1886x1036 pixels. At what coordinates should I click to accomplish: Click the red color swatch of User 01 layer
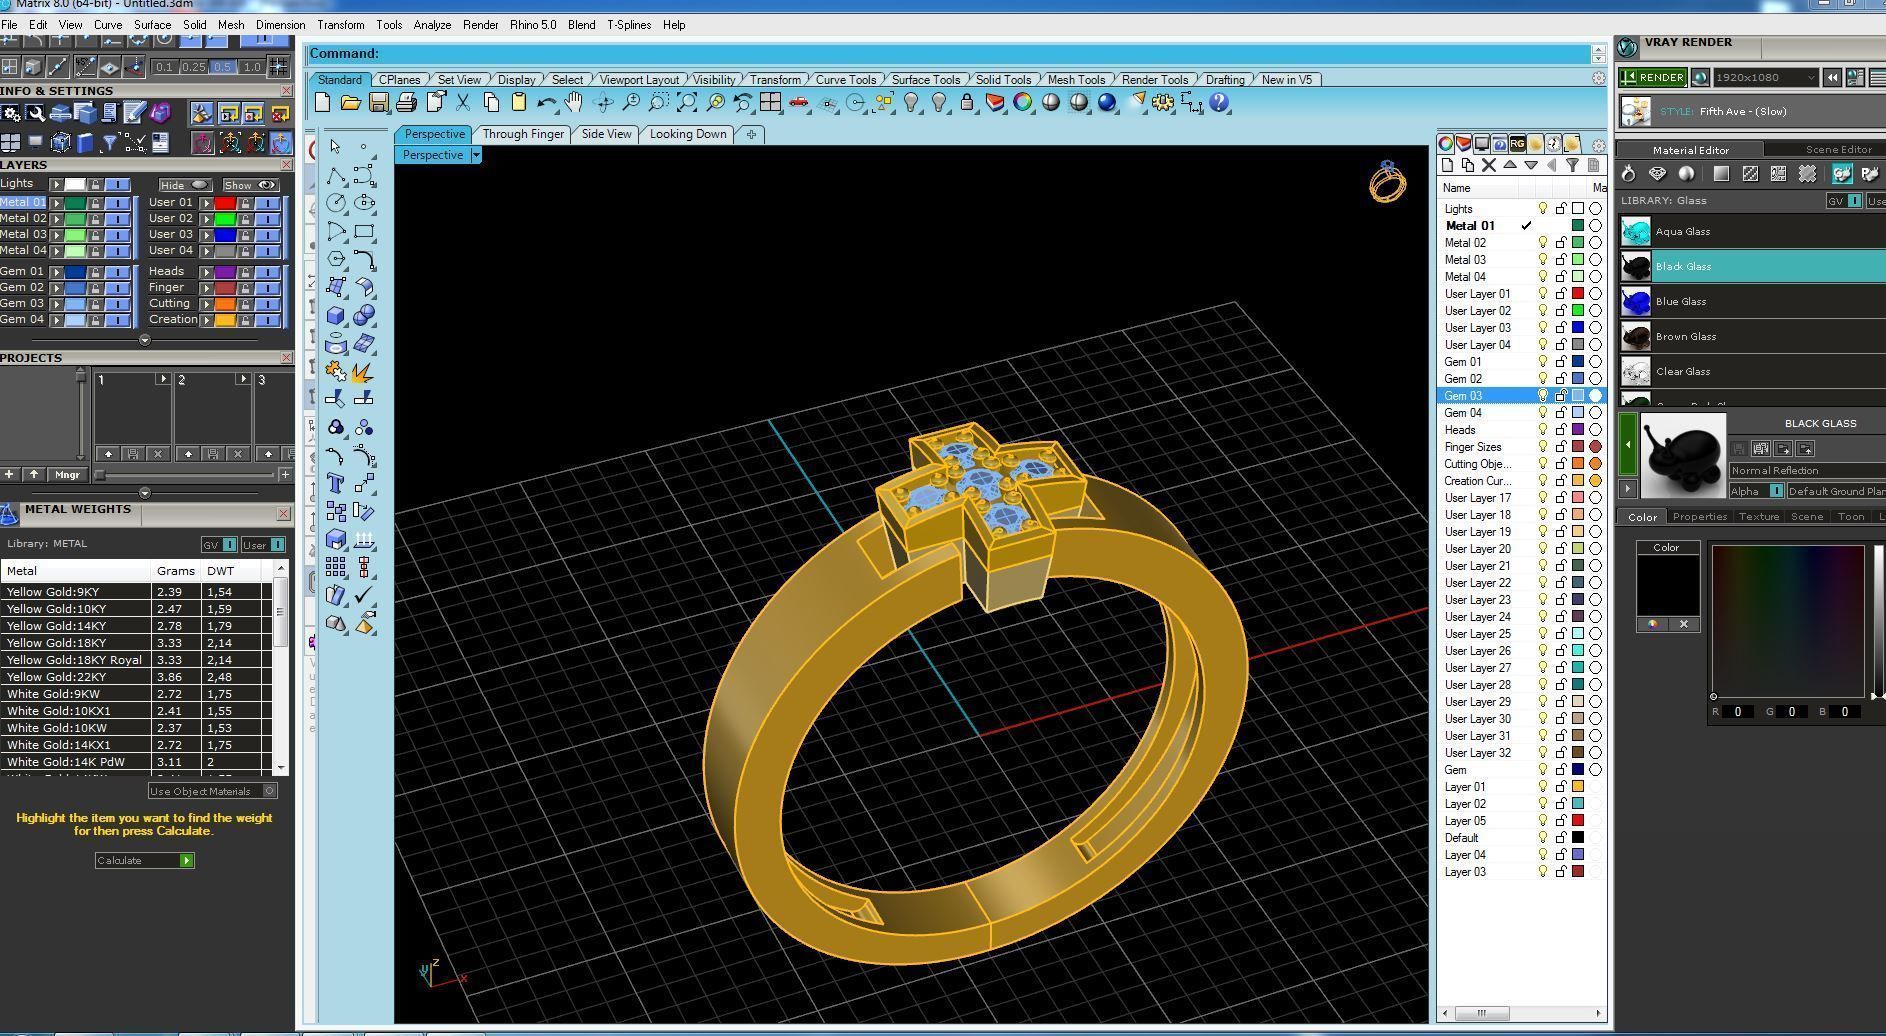click(x=225, y=202)
